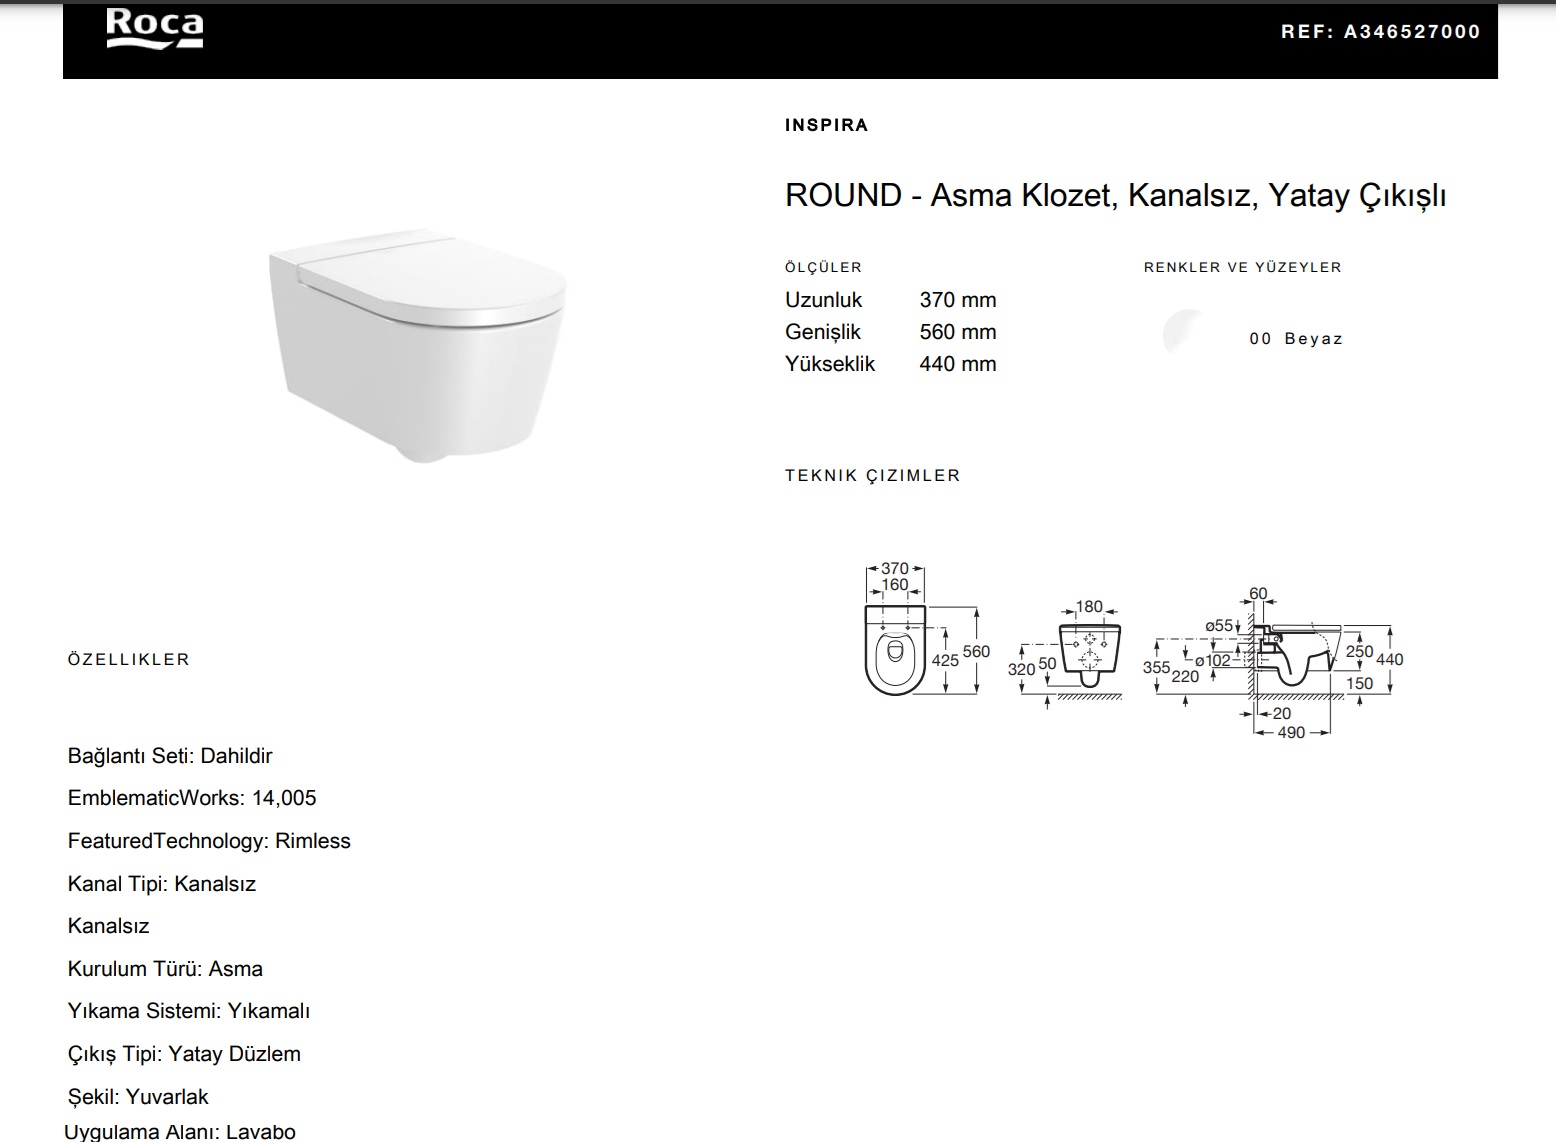Click the '560 mm' width value
The height and width of the screenshot is (1142, 1556).
pos(957,332)
